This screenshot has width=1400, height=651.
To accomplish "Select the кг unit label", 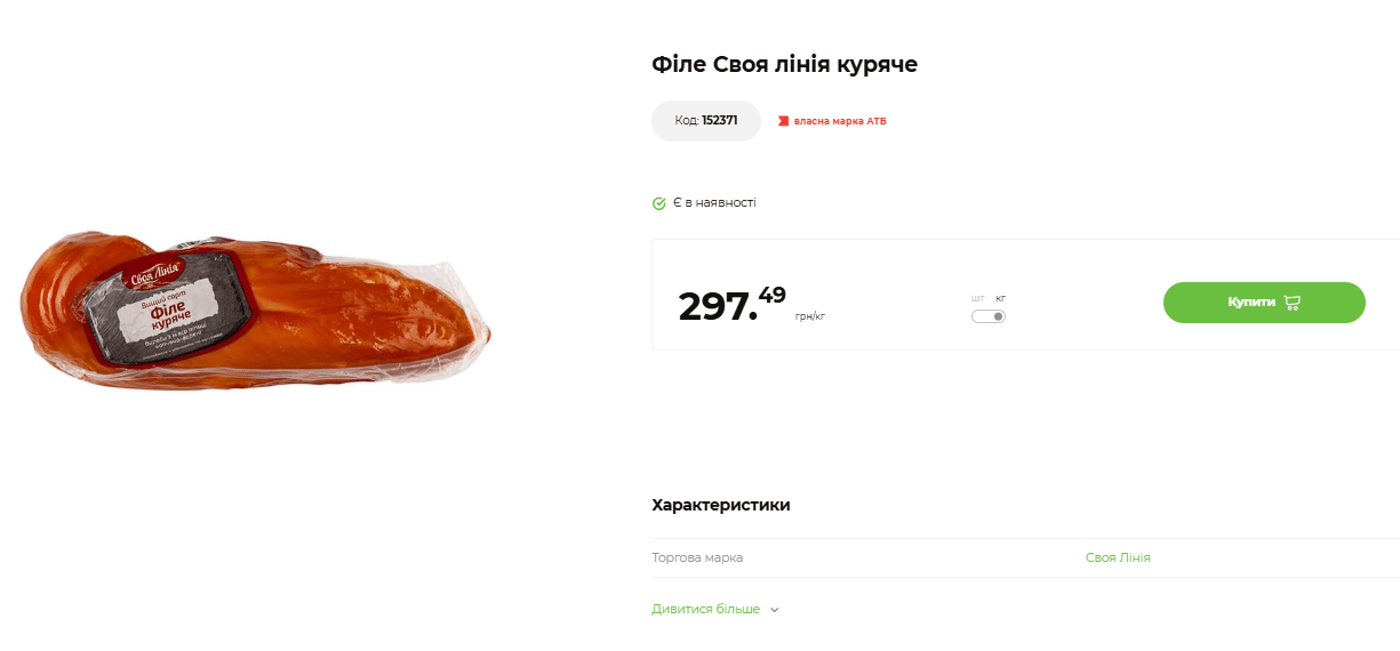I will click(x=1001, y=298).
